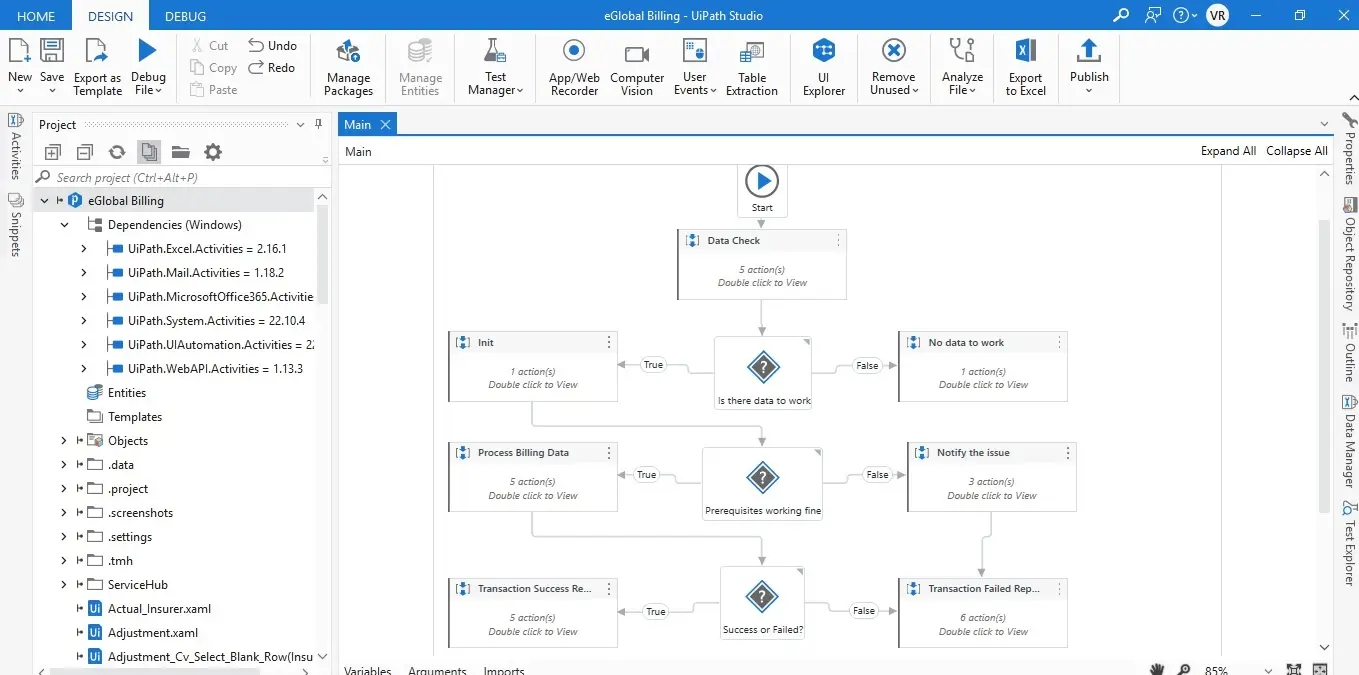Click the Save icon
Viewport: 1359px width, 675px height.
(52, 51)
